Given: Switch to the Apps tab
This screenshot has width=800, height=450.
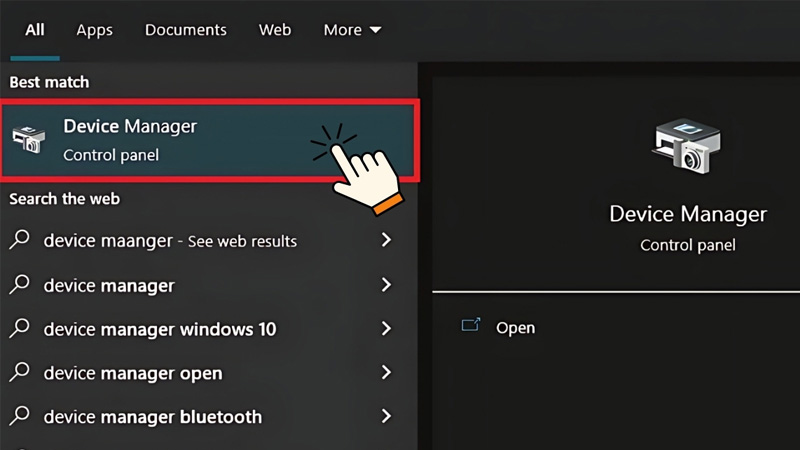Looking at the screenshot, I should 94,30.
